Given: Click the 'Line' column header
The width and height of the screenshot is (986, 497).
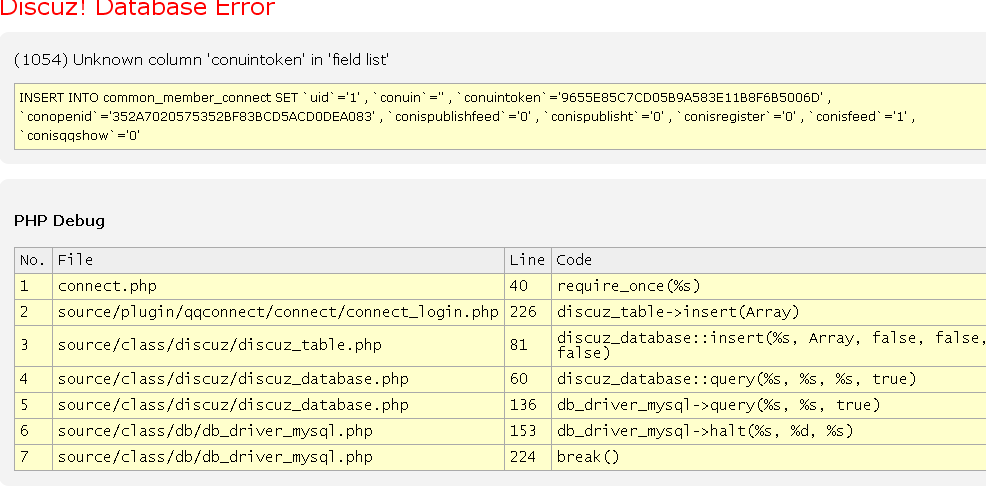Looking at the screenshot, I should click(x=527, y=260).
